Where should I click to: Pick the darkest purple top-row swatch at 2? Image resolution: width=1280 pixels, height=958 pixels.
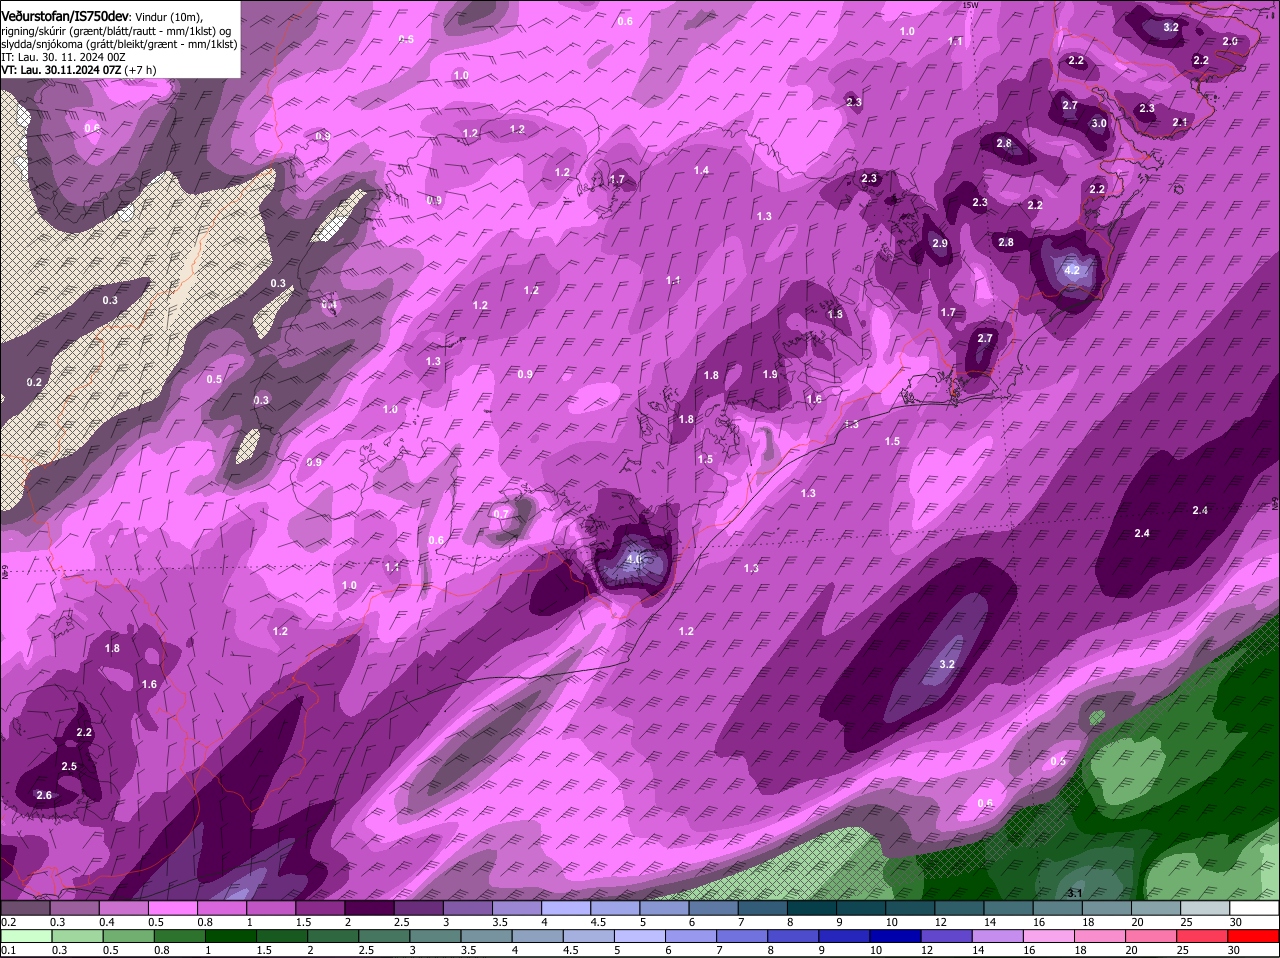coord(369,909)
